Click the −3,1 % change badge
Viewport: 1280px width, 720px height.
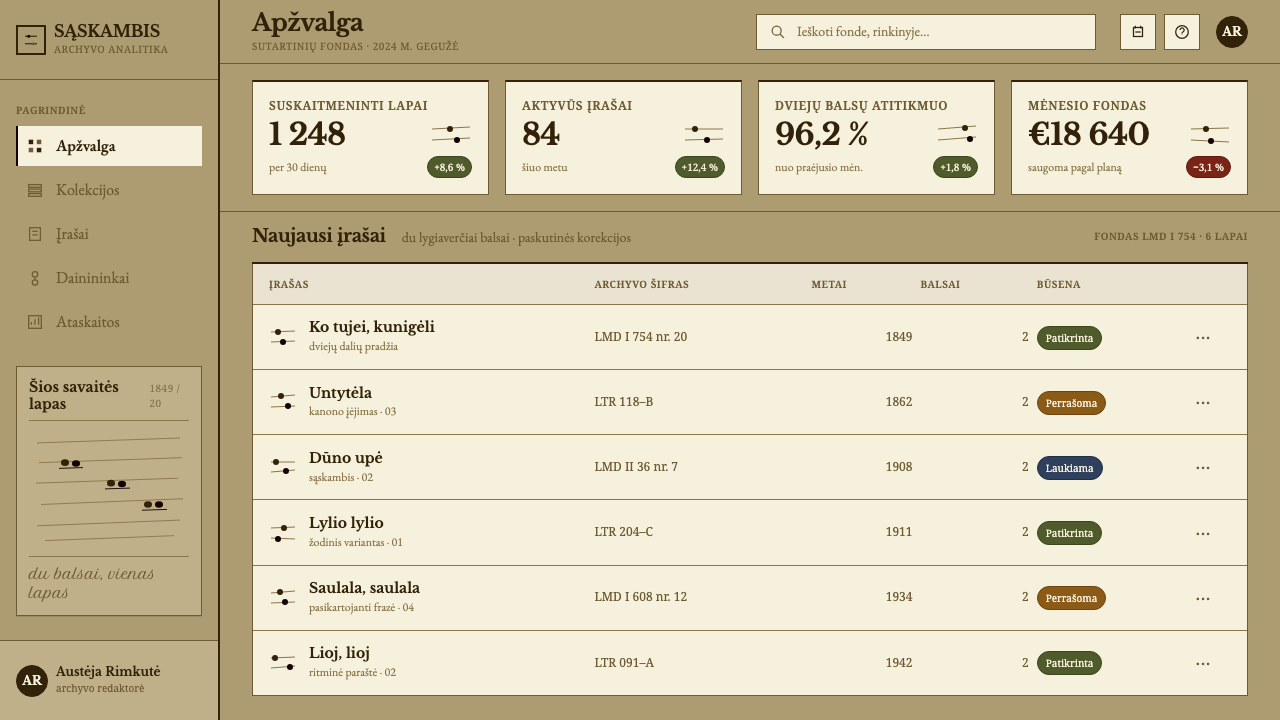tap(1208, 167)
